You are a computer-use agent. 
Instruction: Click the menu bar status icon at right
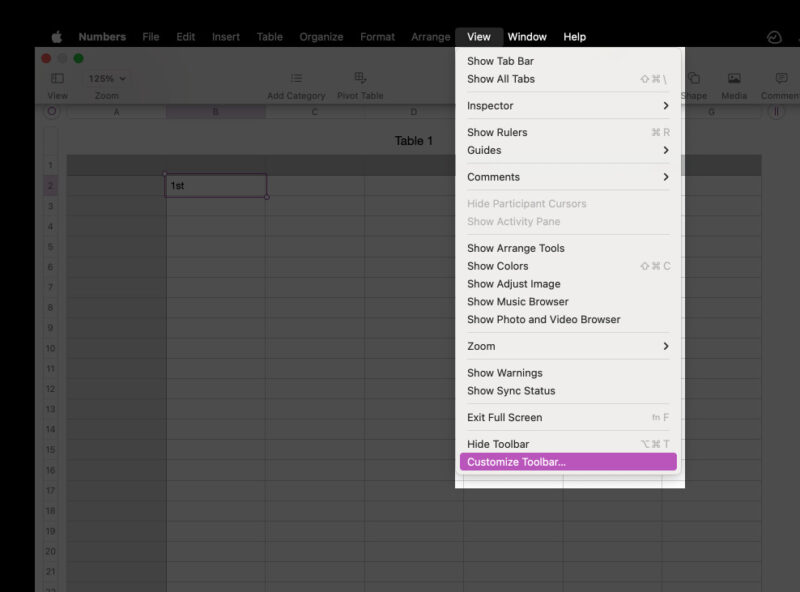(774, 37)
